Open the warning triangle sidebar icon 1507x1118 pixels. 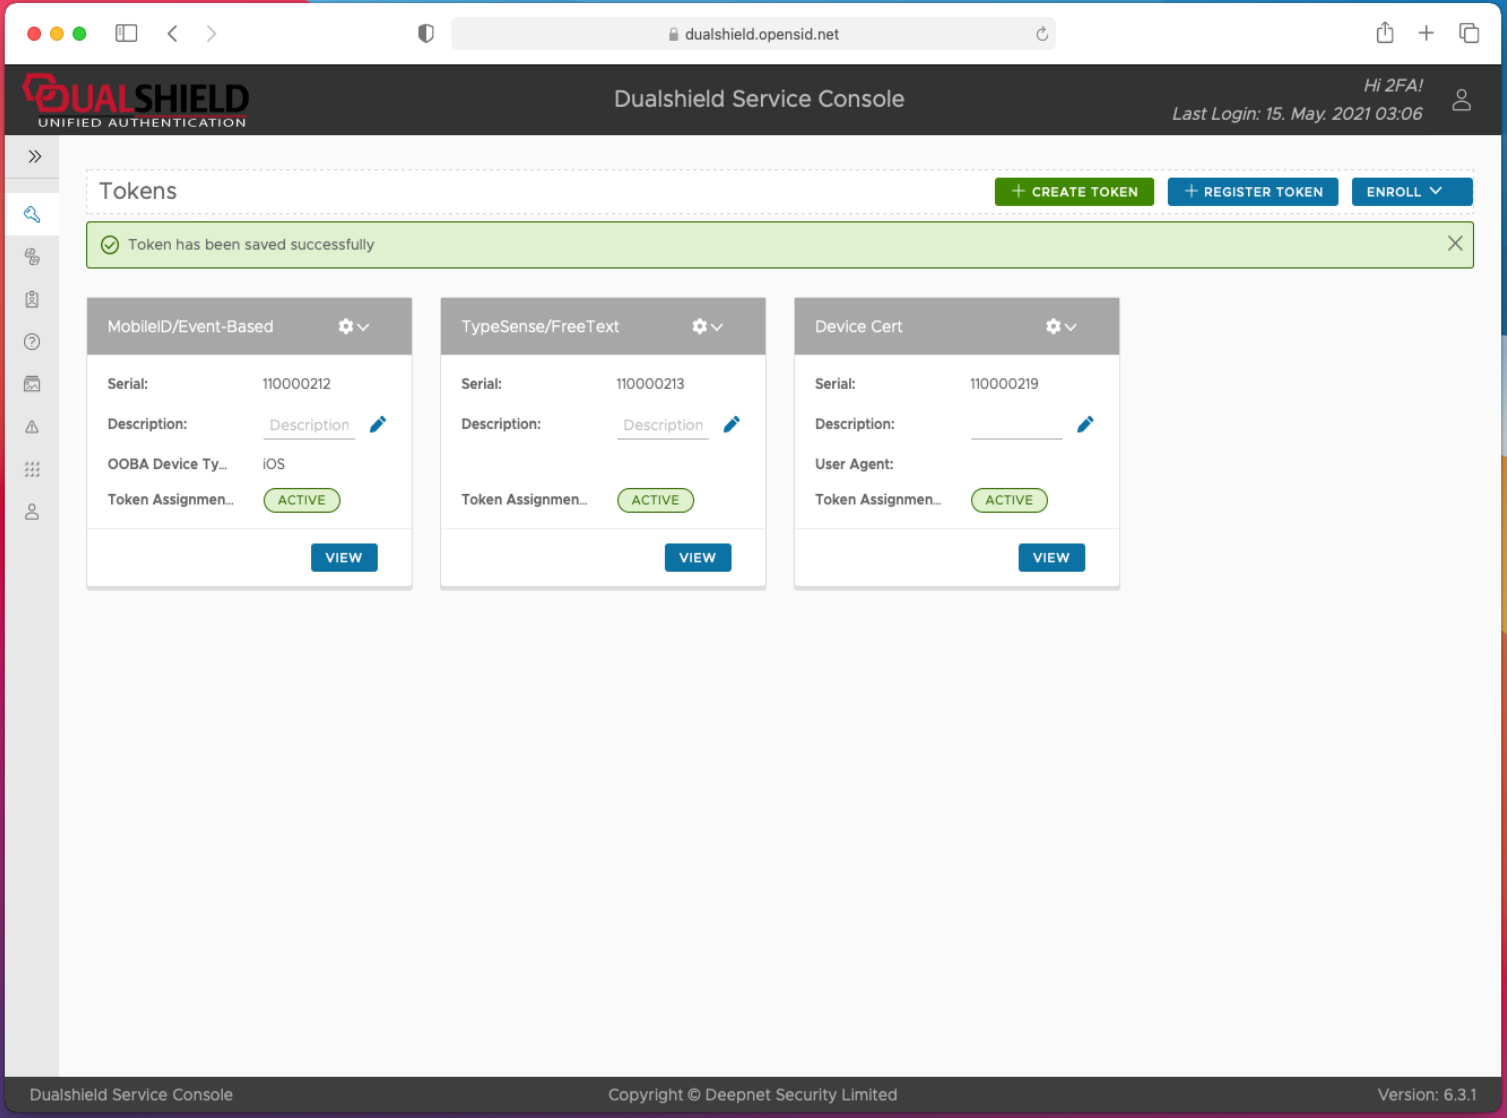point(32,427)
